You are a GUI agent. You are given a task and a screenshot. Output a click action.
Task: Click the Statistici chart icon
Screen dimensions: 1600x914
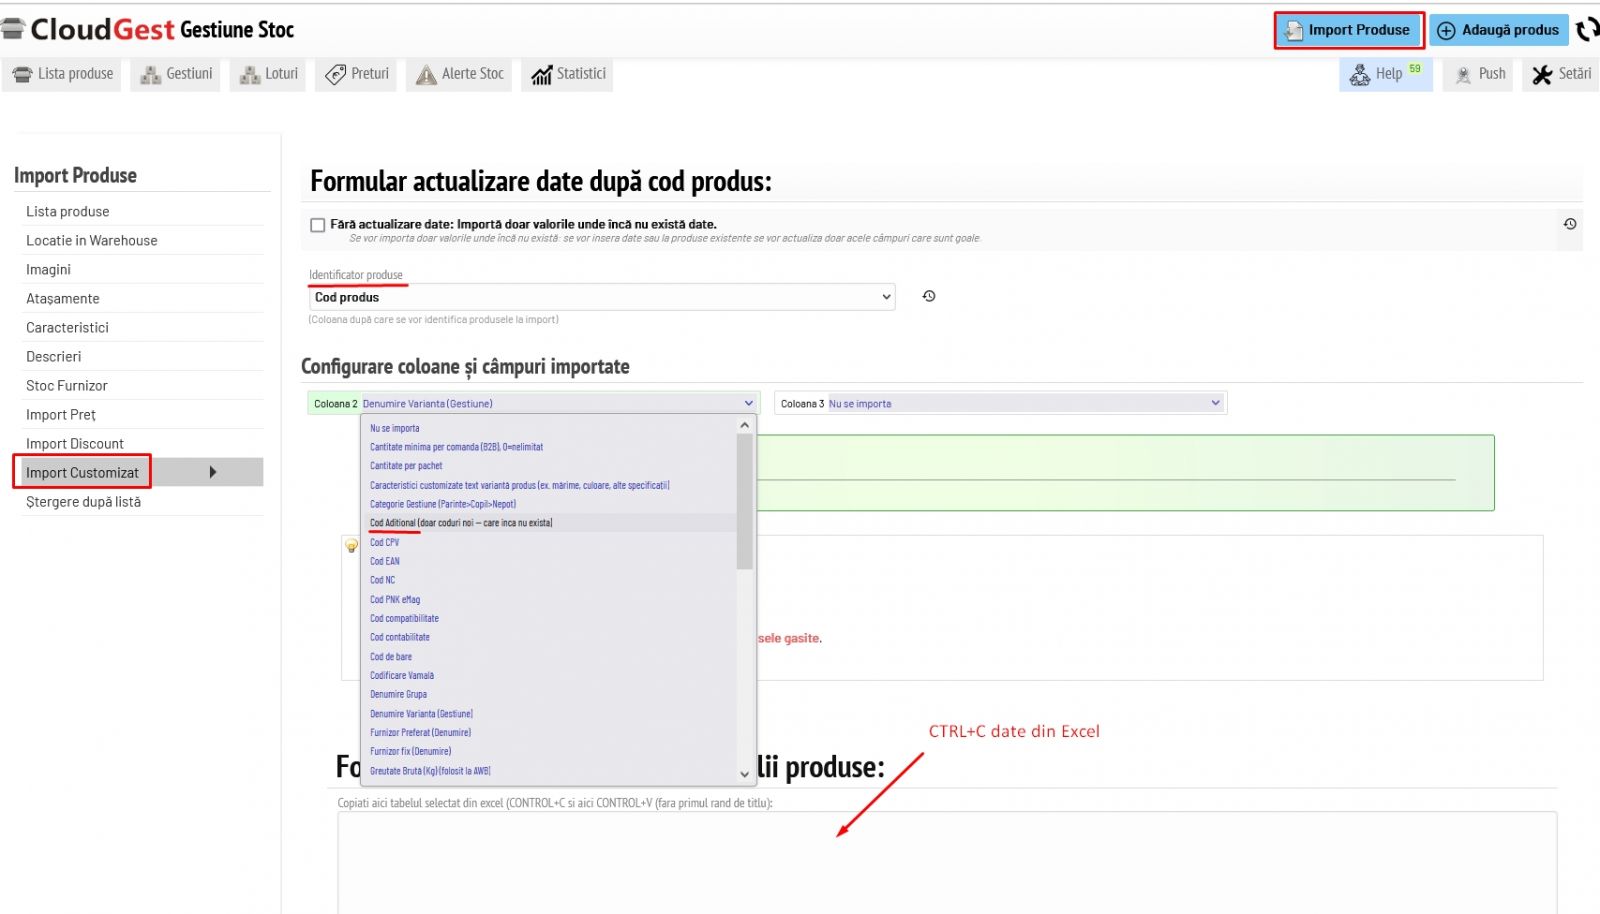coord(541,74)
